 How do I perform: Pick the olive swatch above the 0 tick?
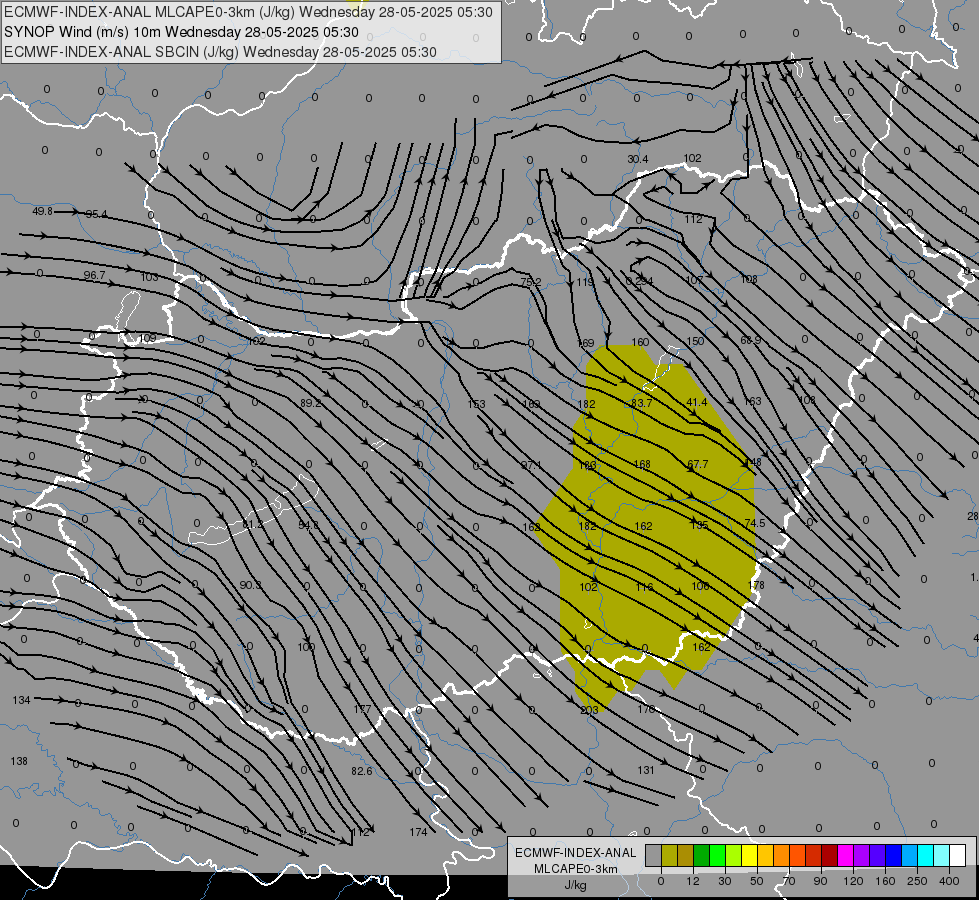click(x=669, y=855)
